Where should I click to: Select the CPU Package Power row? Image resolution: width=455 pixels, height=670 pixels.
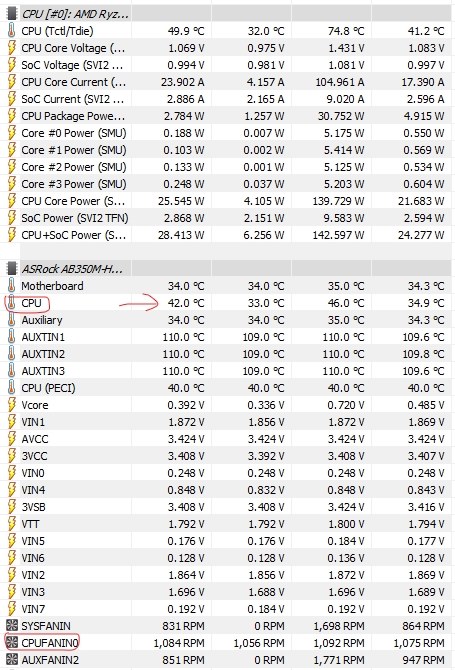tap(227, 116)
